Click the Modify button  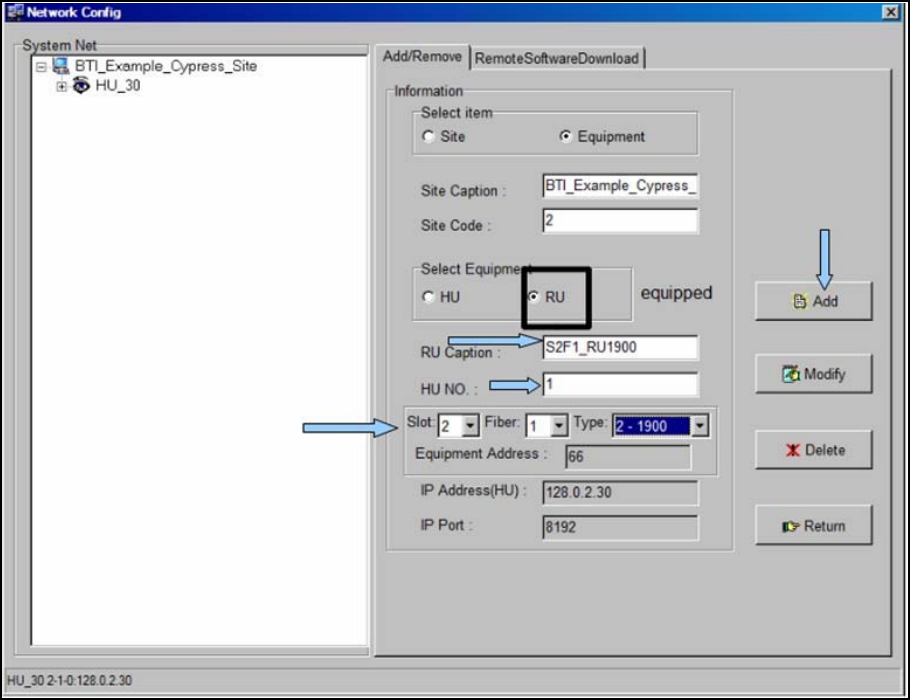coord(814,374)
